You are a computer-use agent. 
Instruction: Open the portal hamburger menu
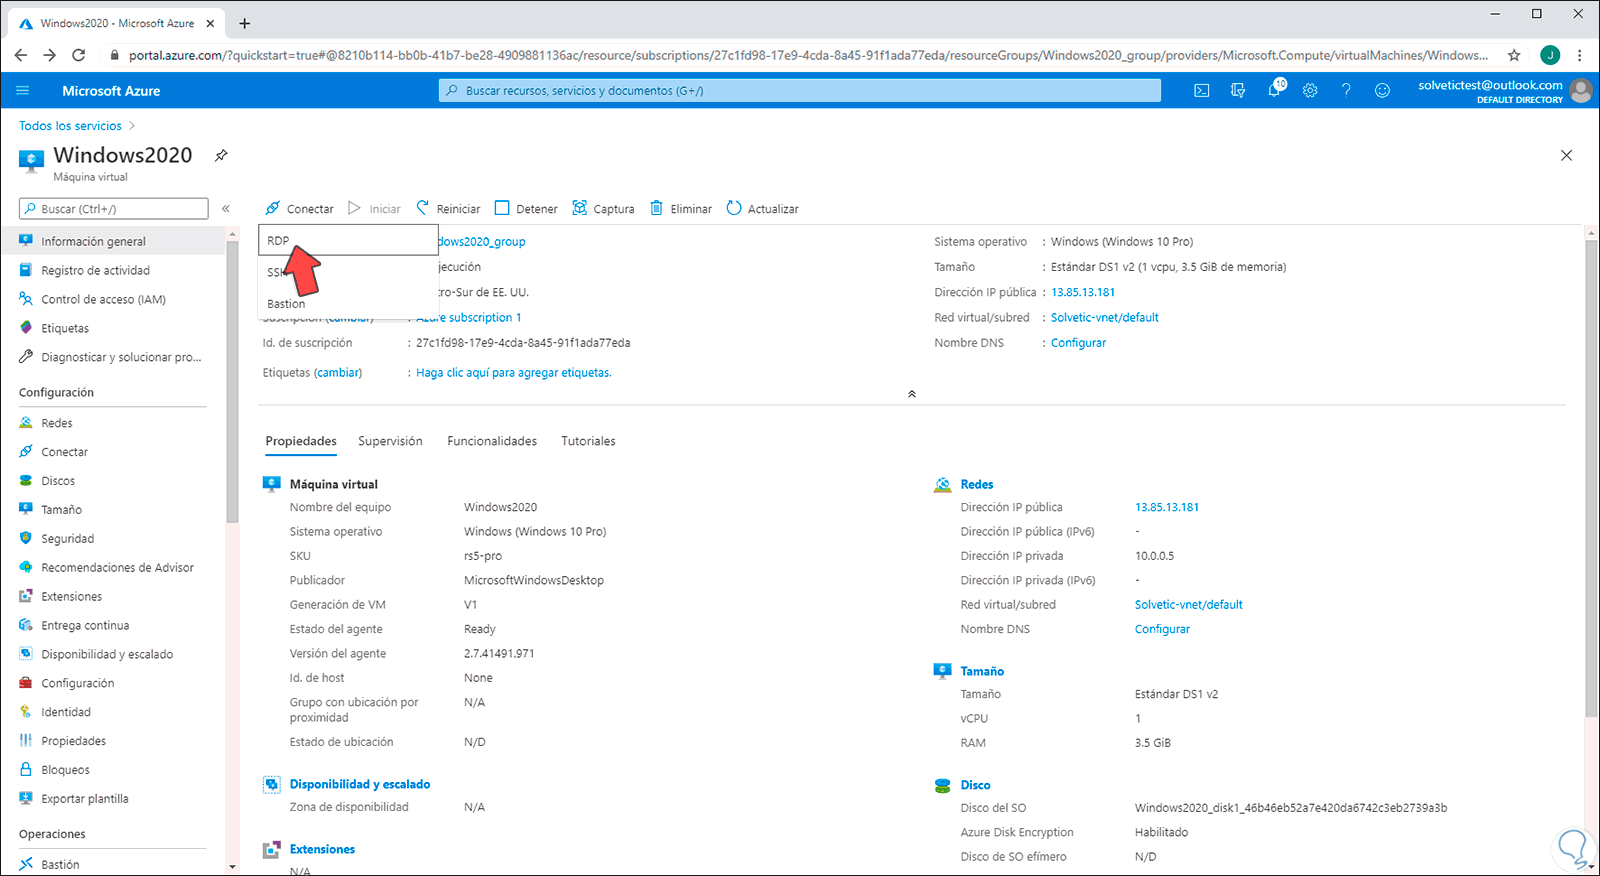tap(23, 90)
